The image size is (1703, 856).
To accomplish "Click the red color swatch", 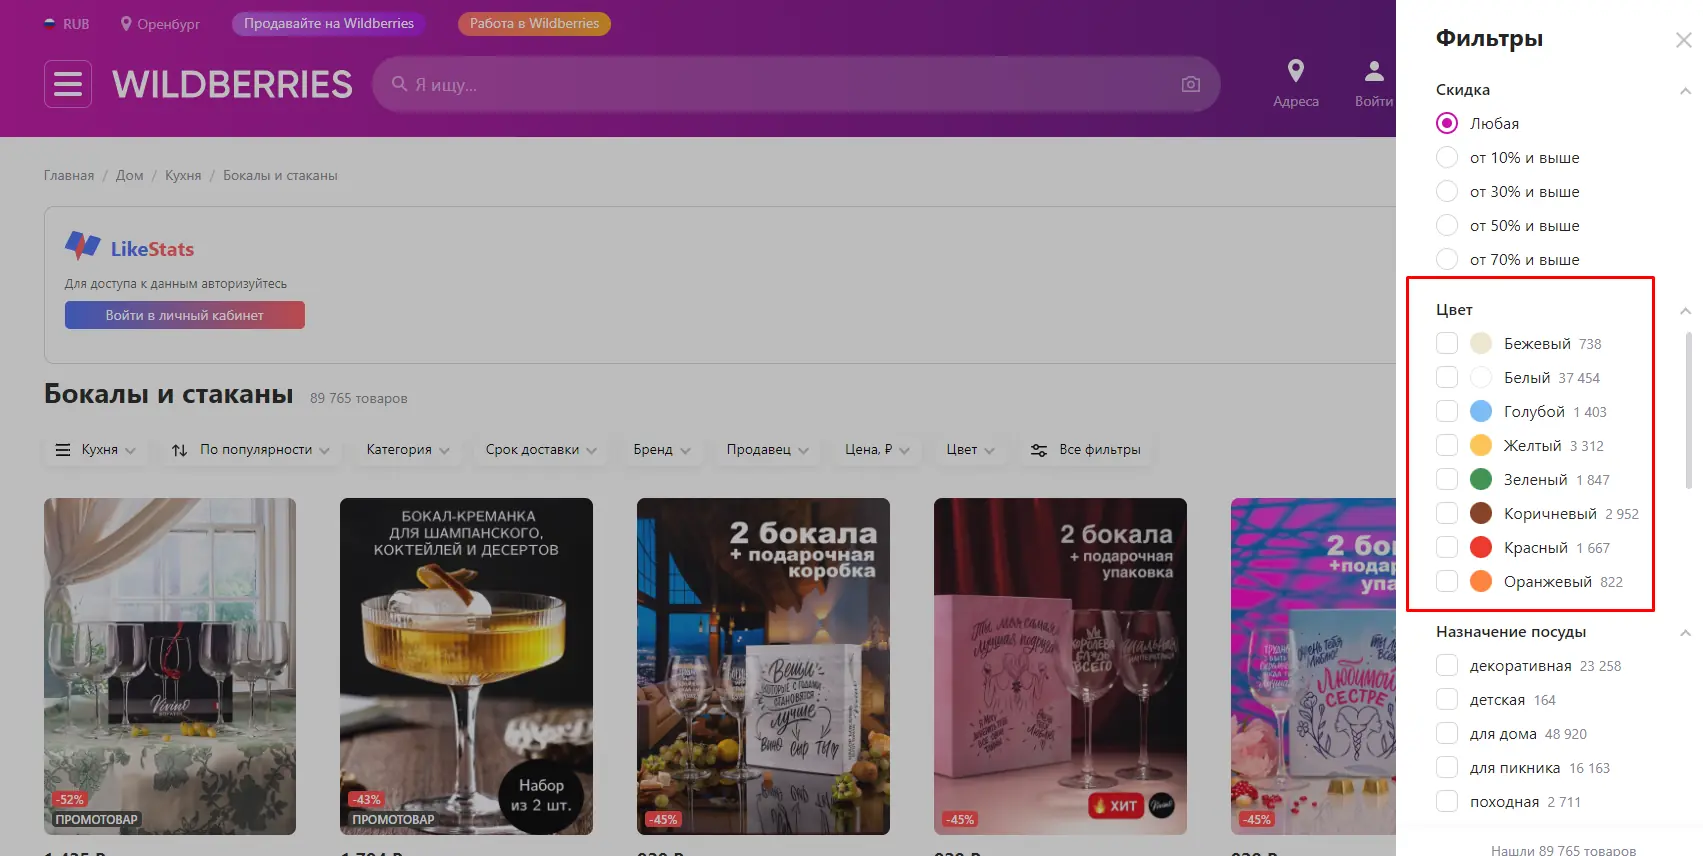I will coord(1481,547).
